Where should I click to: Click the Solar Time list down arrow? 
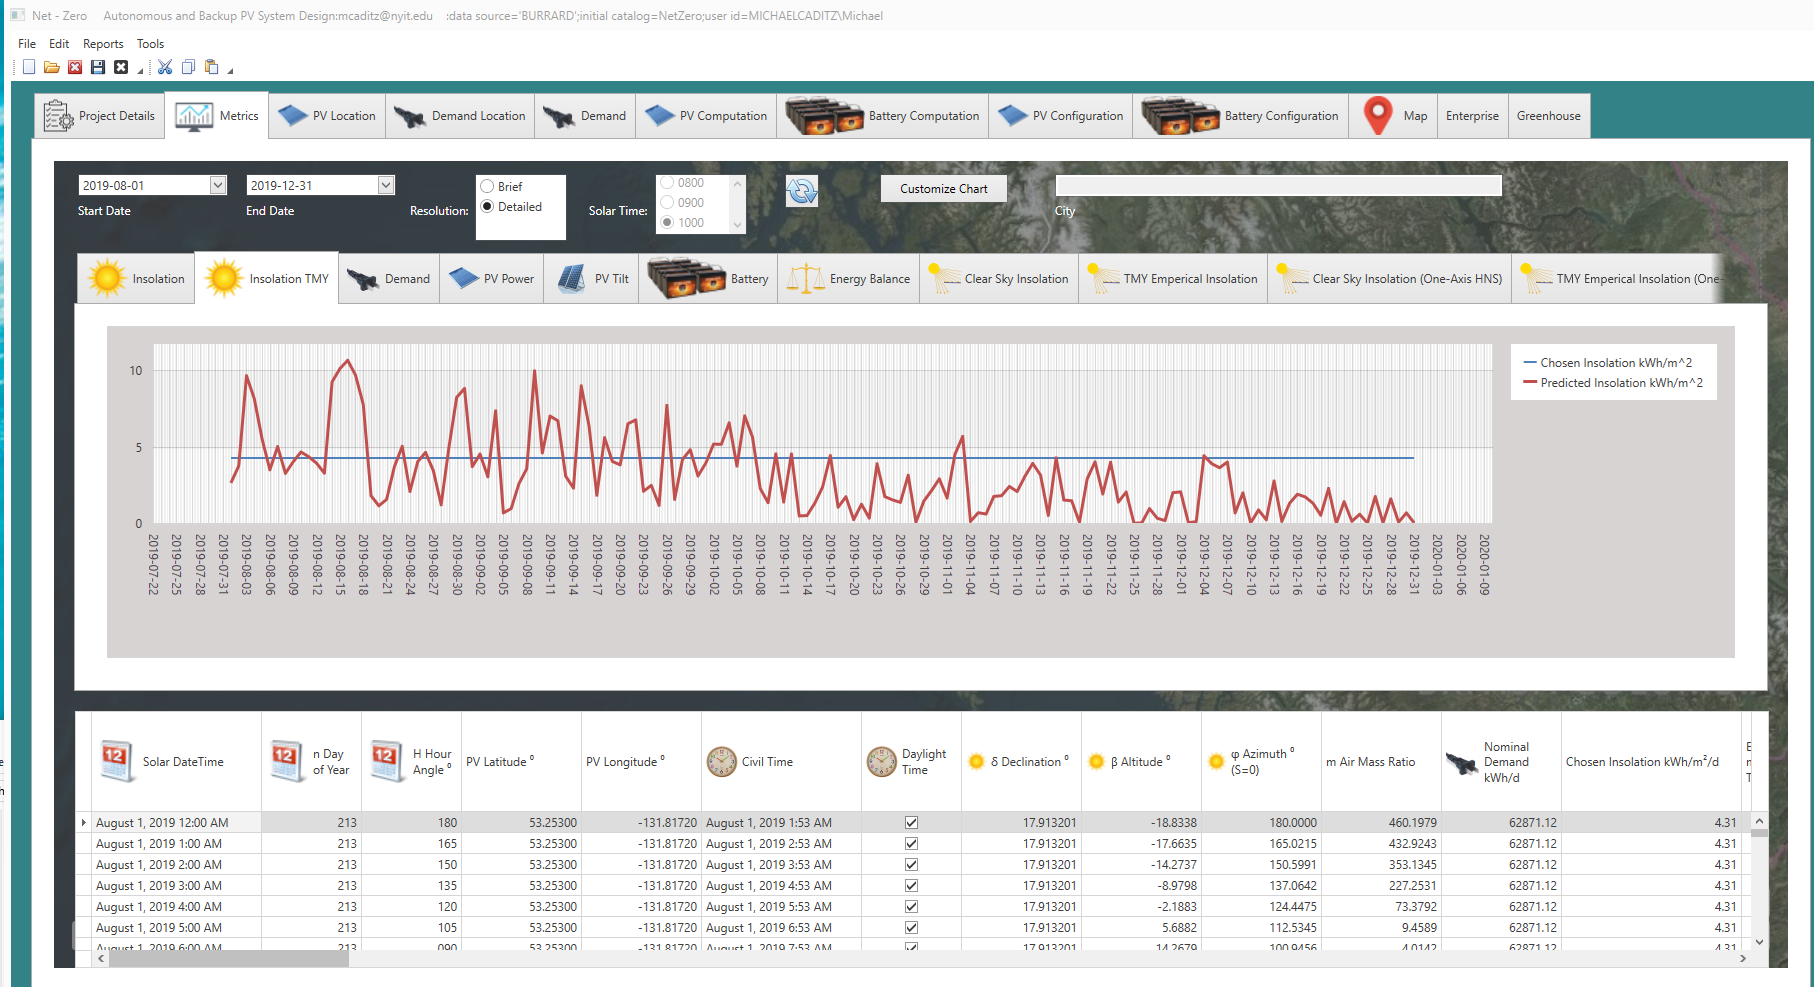(x=737, y=224)
